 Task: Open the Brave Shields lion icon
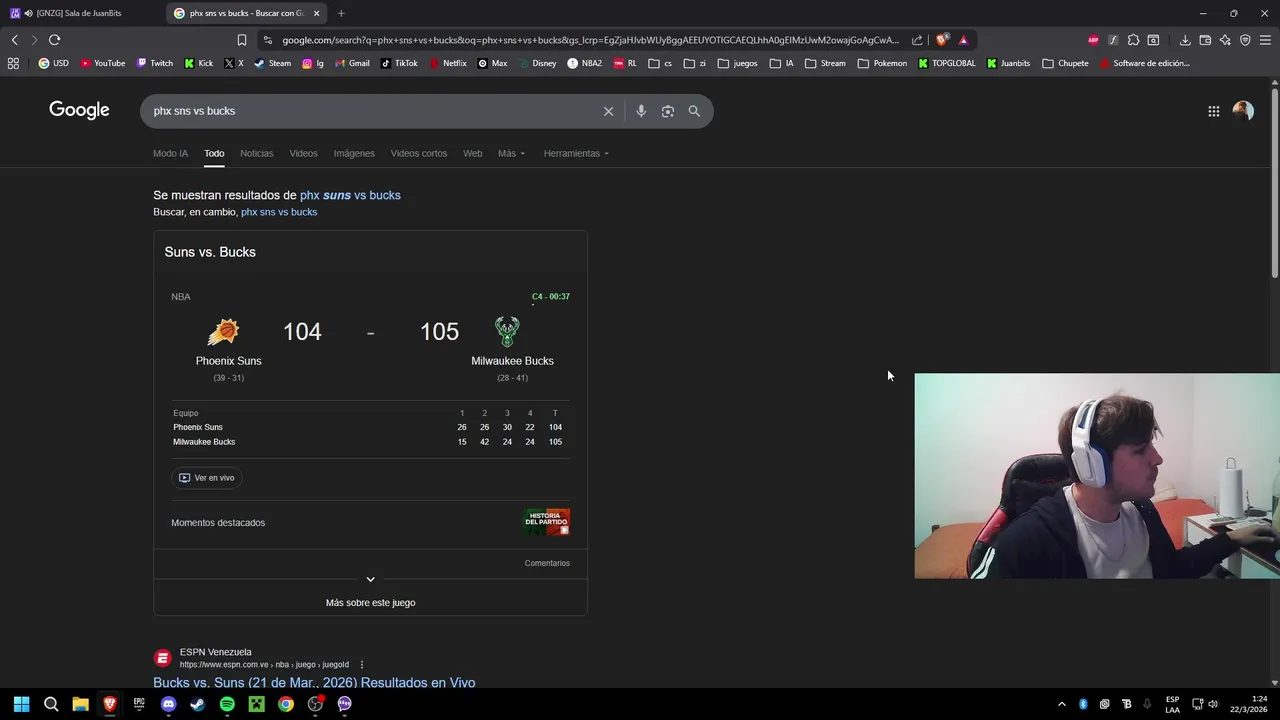click(942, 40)
